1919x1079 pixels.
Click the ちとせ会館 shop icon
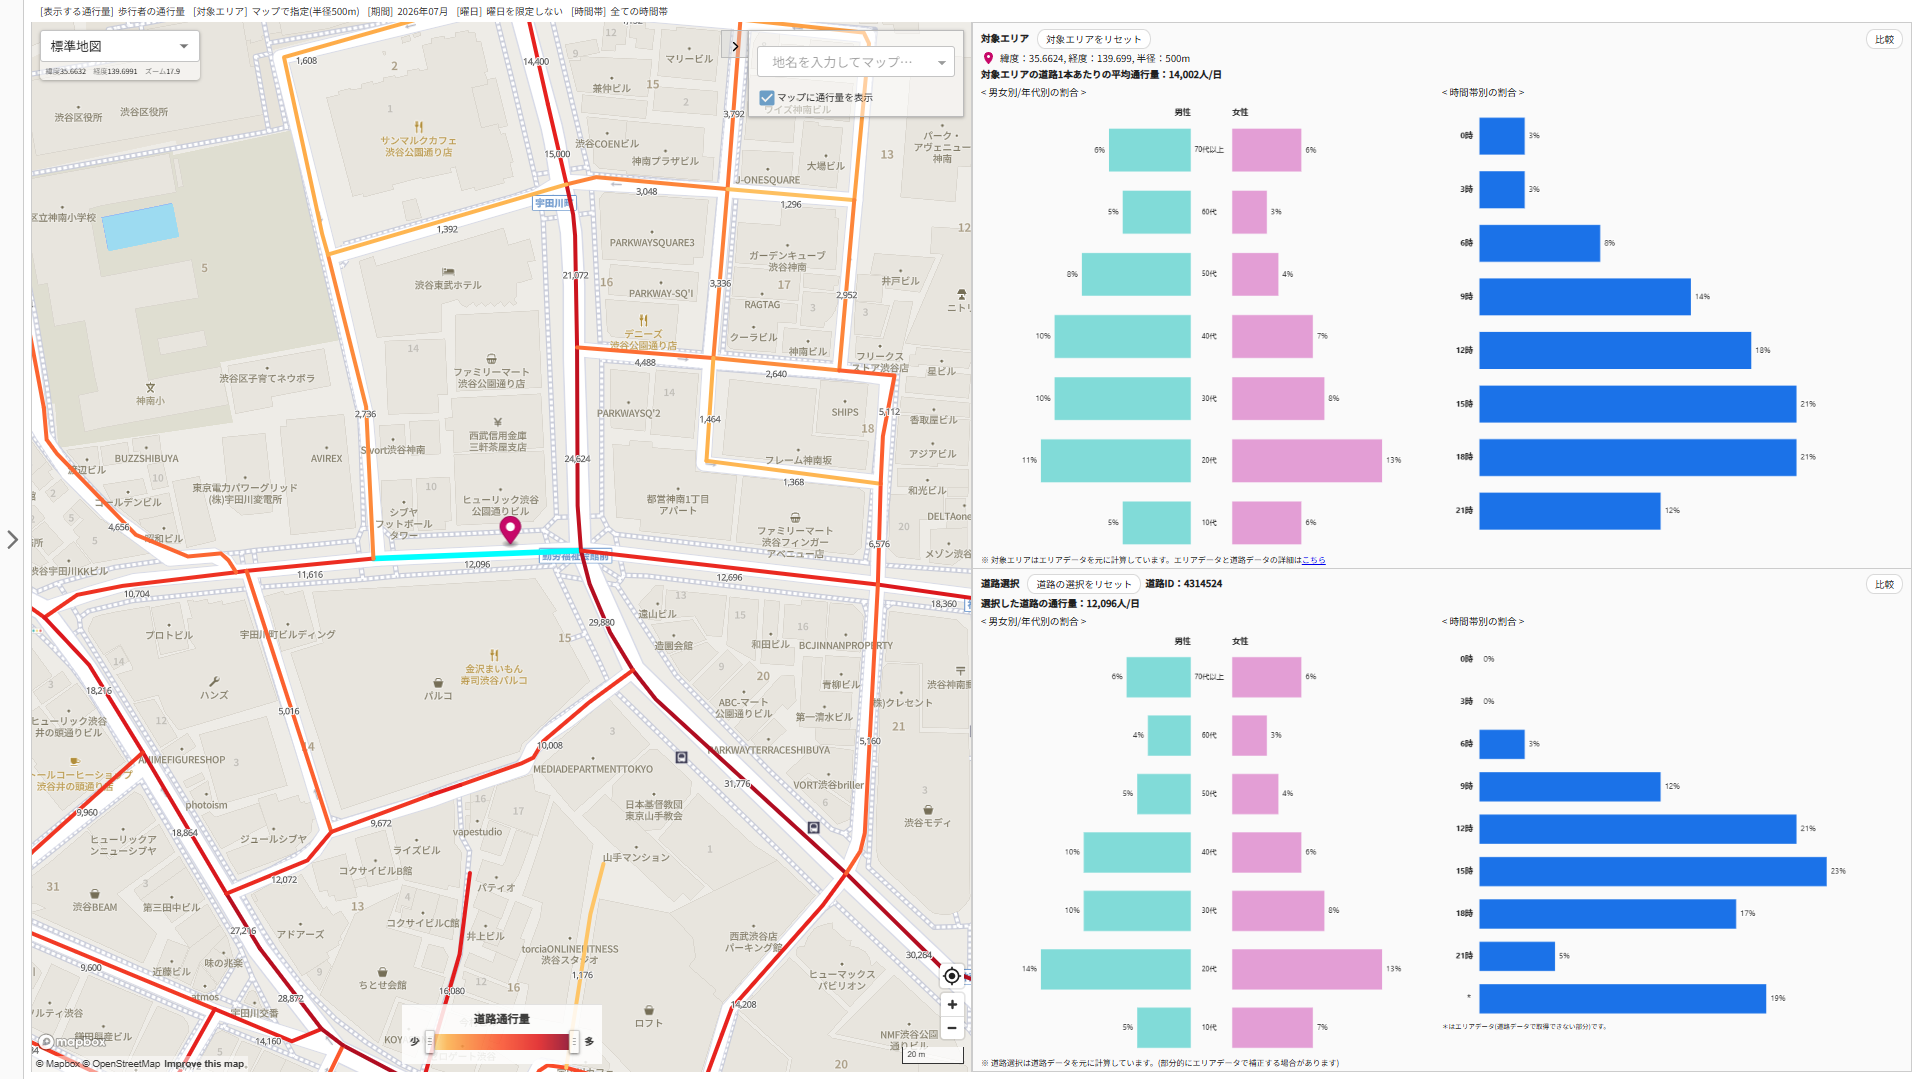[x=382, y=972]
